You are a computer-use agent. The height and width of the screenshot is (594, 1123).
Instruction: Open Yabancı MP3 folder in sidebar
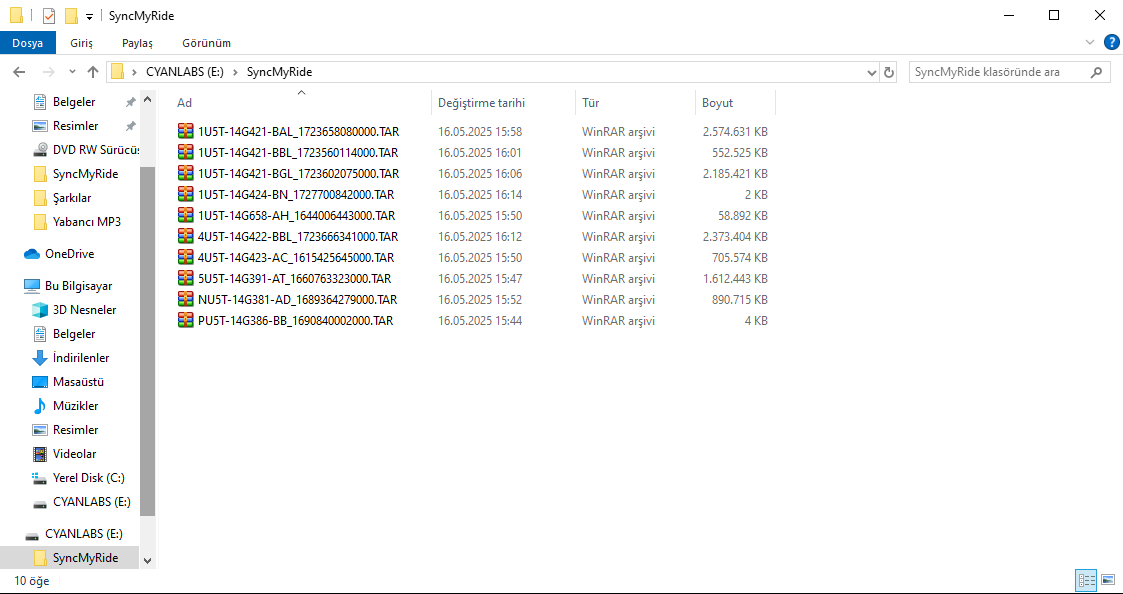click(87, 221)
